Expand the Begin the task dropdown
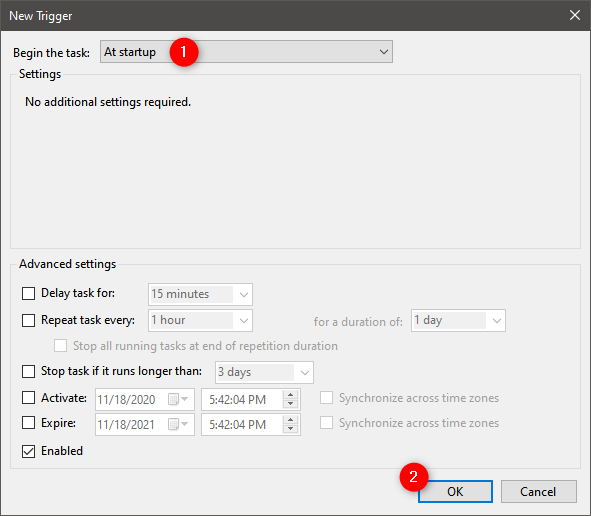The width and height of the screenshot is (591, 516). (x=246, y=52)
